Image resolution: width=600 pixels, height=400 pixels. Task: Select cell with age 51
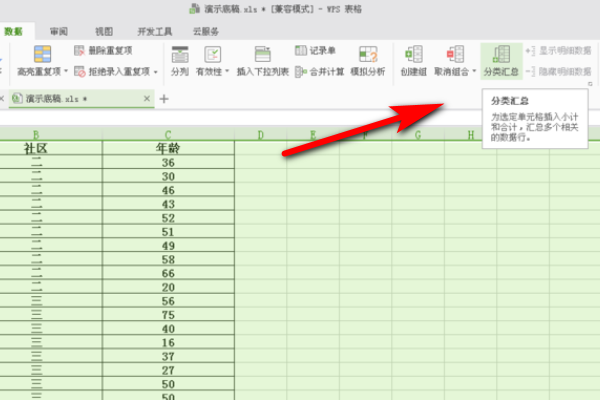[x=168, y=232]
